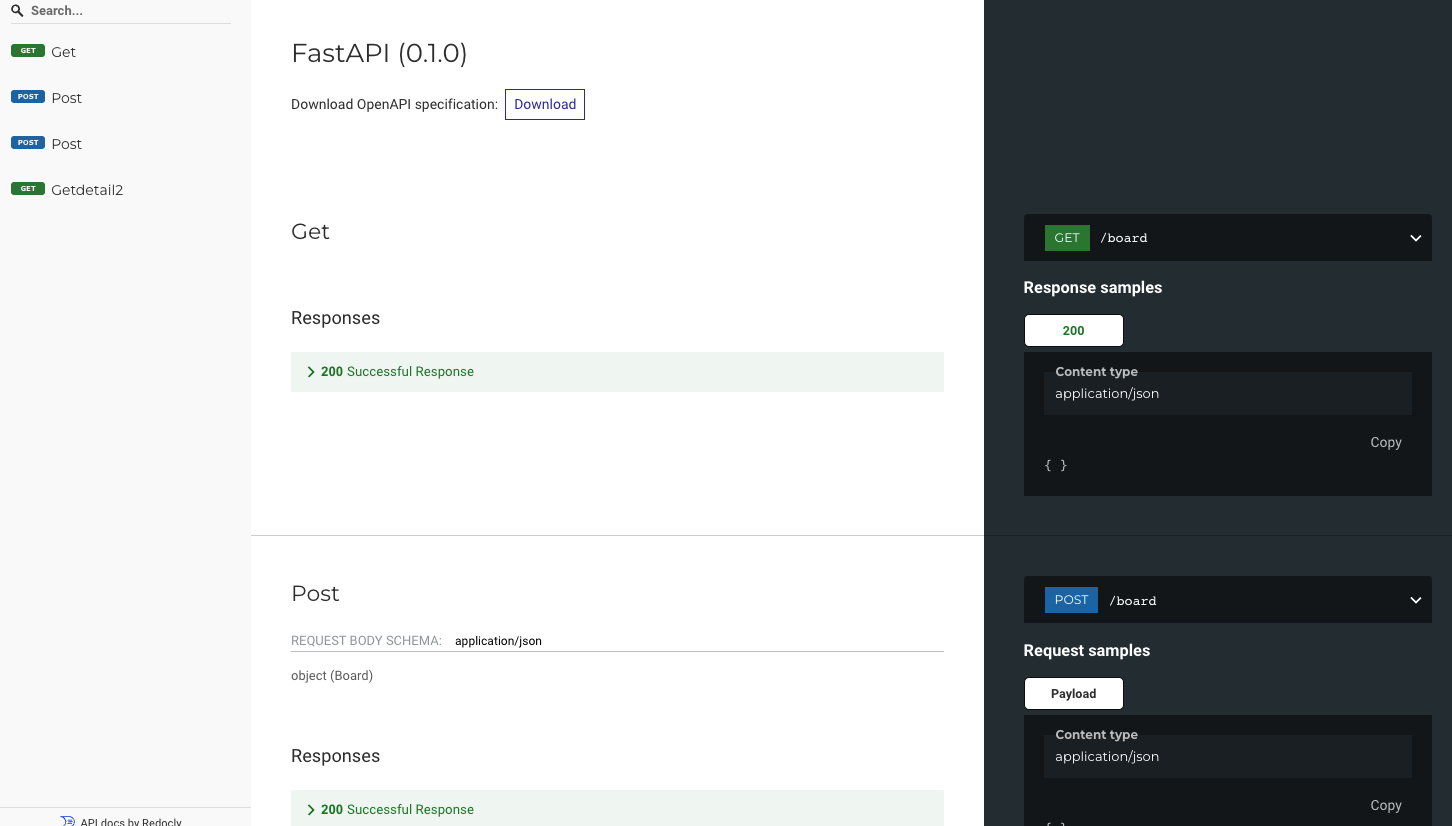Image resolution: width=1452 pixels, height=826 pixels.
Task: Select the 200 response sample tab
Action: pos(1074,331)
